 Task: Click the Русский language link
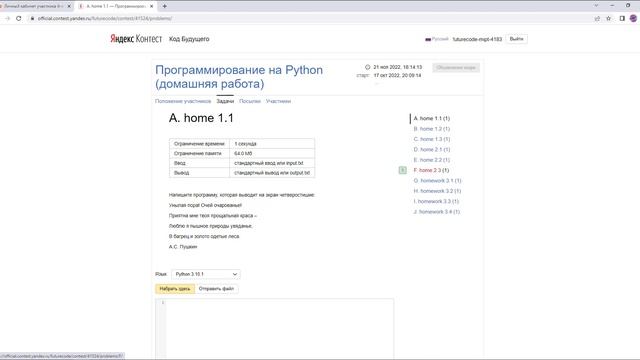click(x=440, y=39)
